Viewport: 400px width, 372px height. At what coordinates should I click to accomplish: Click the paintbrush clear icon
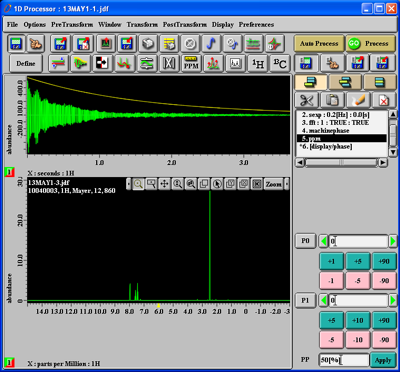tap(358, 100)
